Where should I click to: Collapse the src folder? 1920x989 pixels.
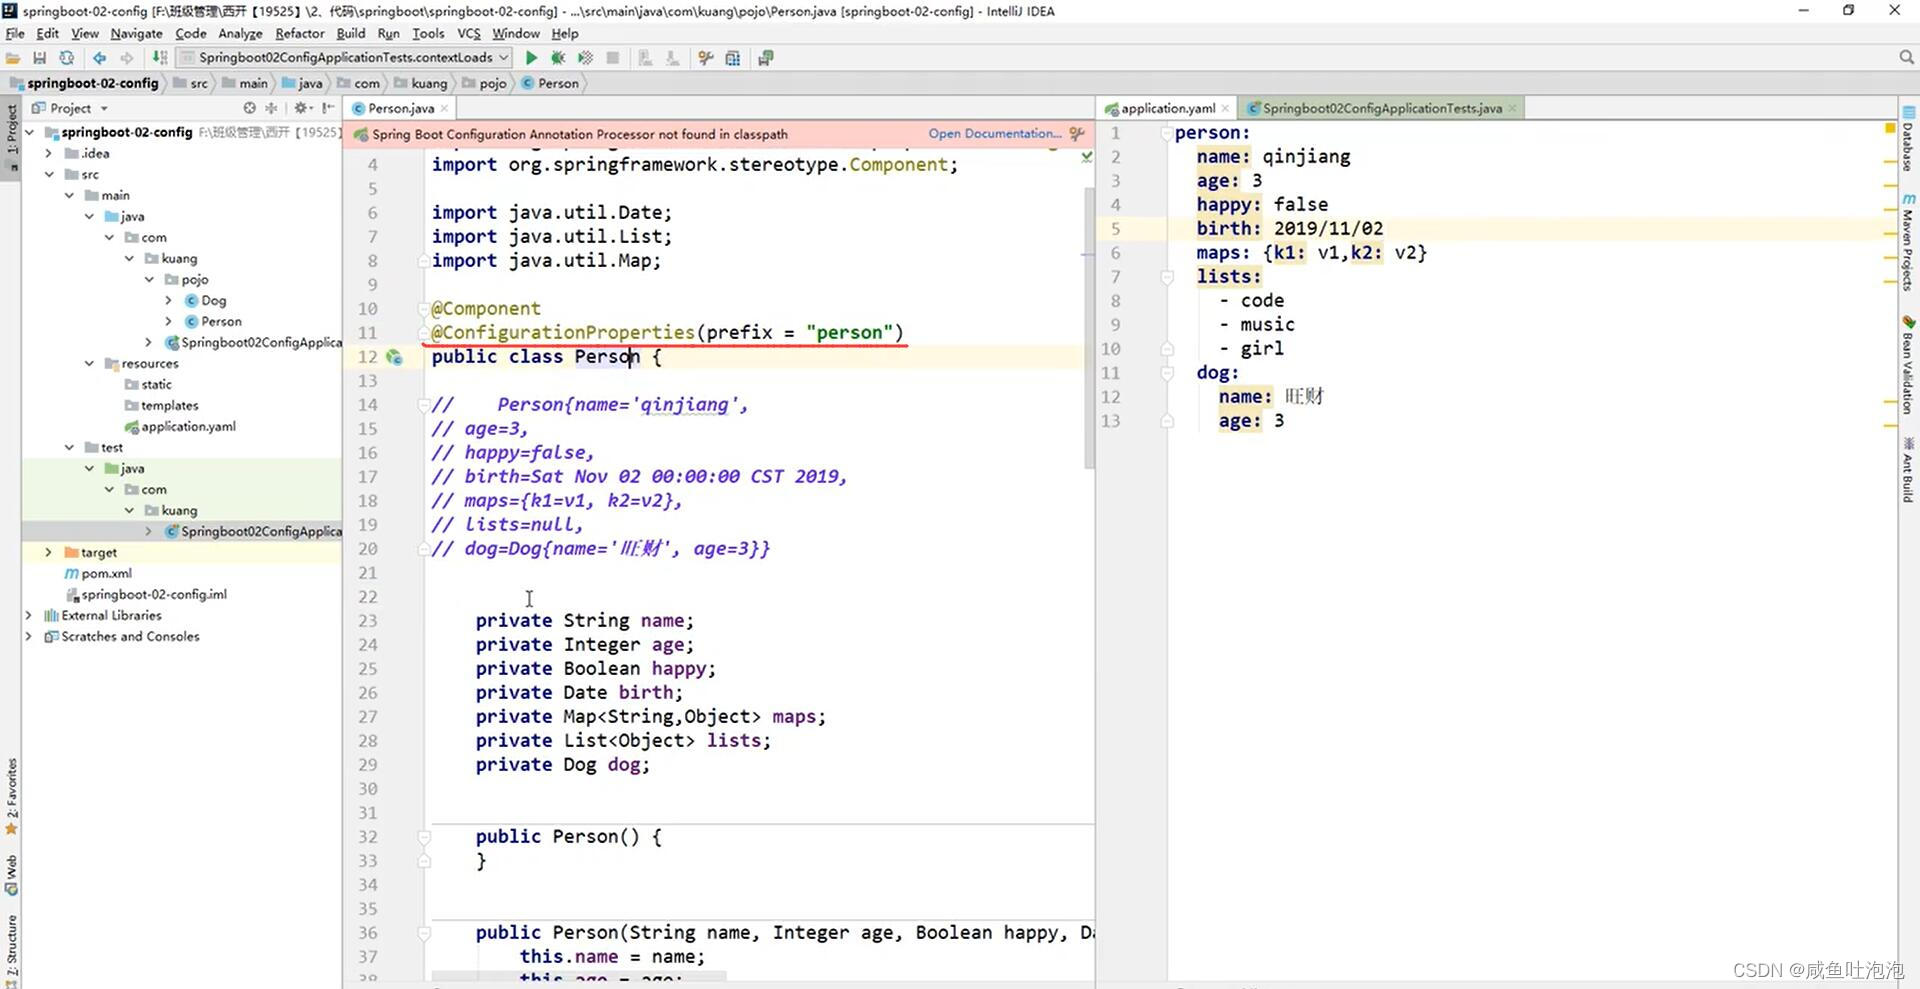pyautogui.click(x=49, y=174)
